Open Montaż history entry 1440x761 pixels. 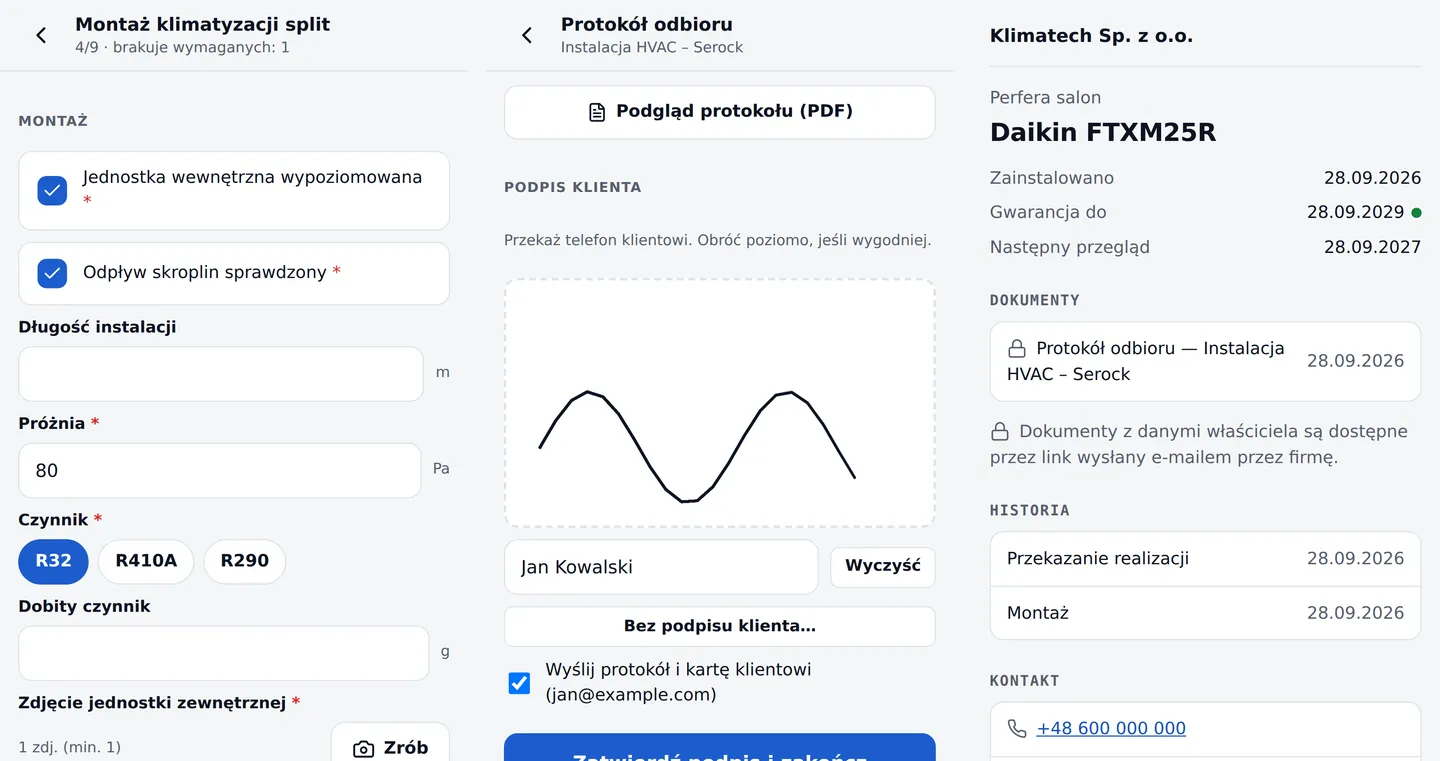[x=1205, y=613]
